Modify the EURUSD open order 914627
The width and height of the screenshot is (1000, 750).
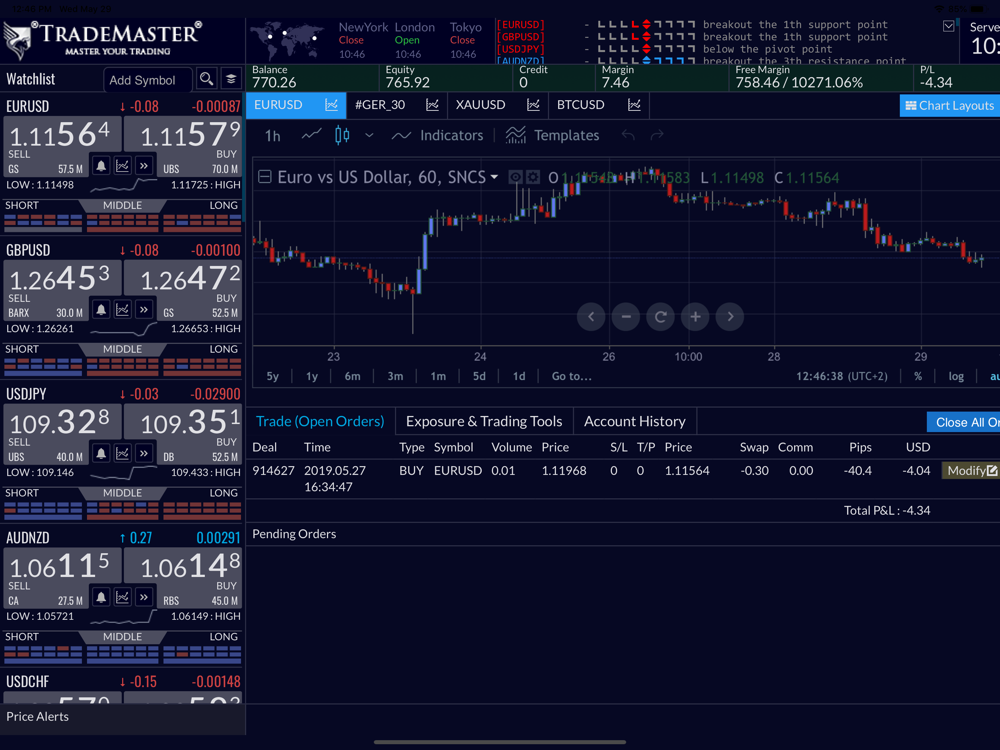point(971,471)
